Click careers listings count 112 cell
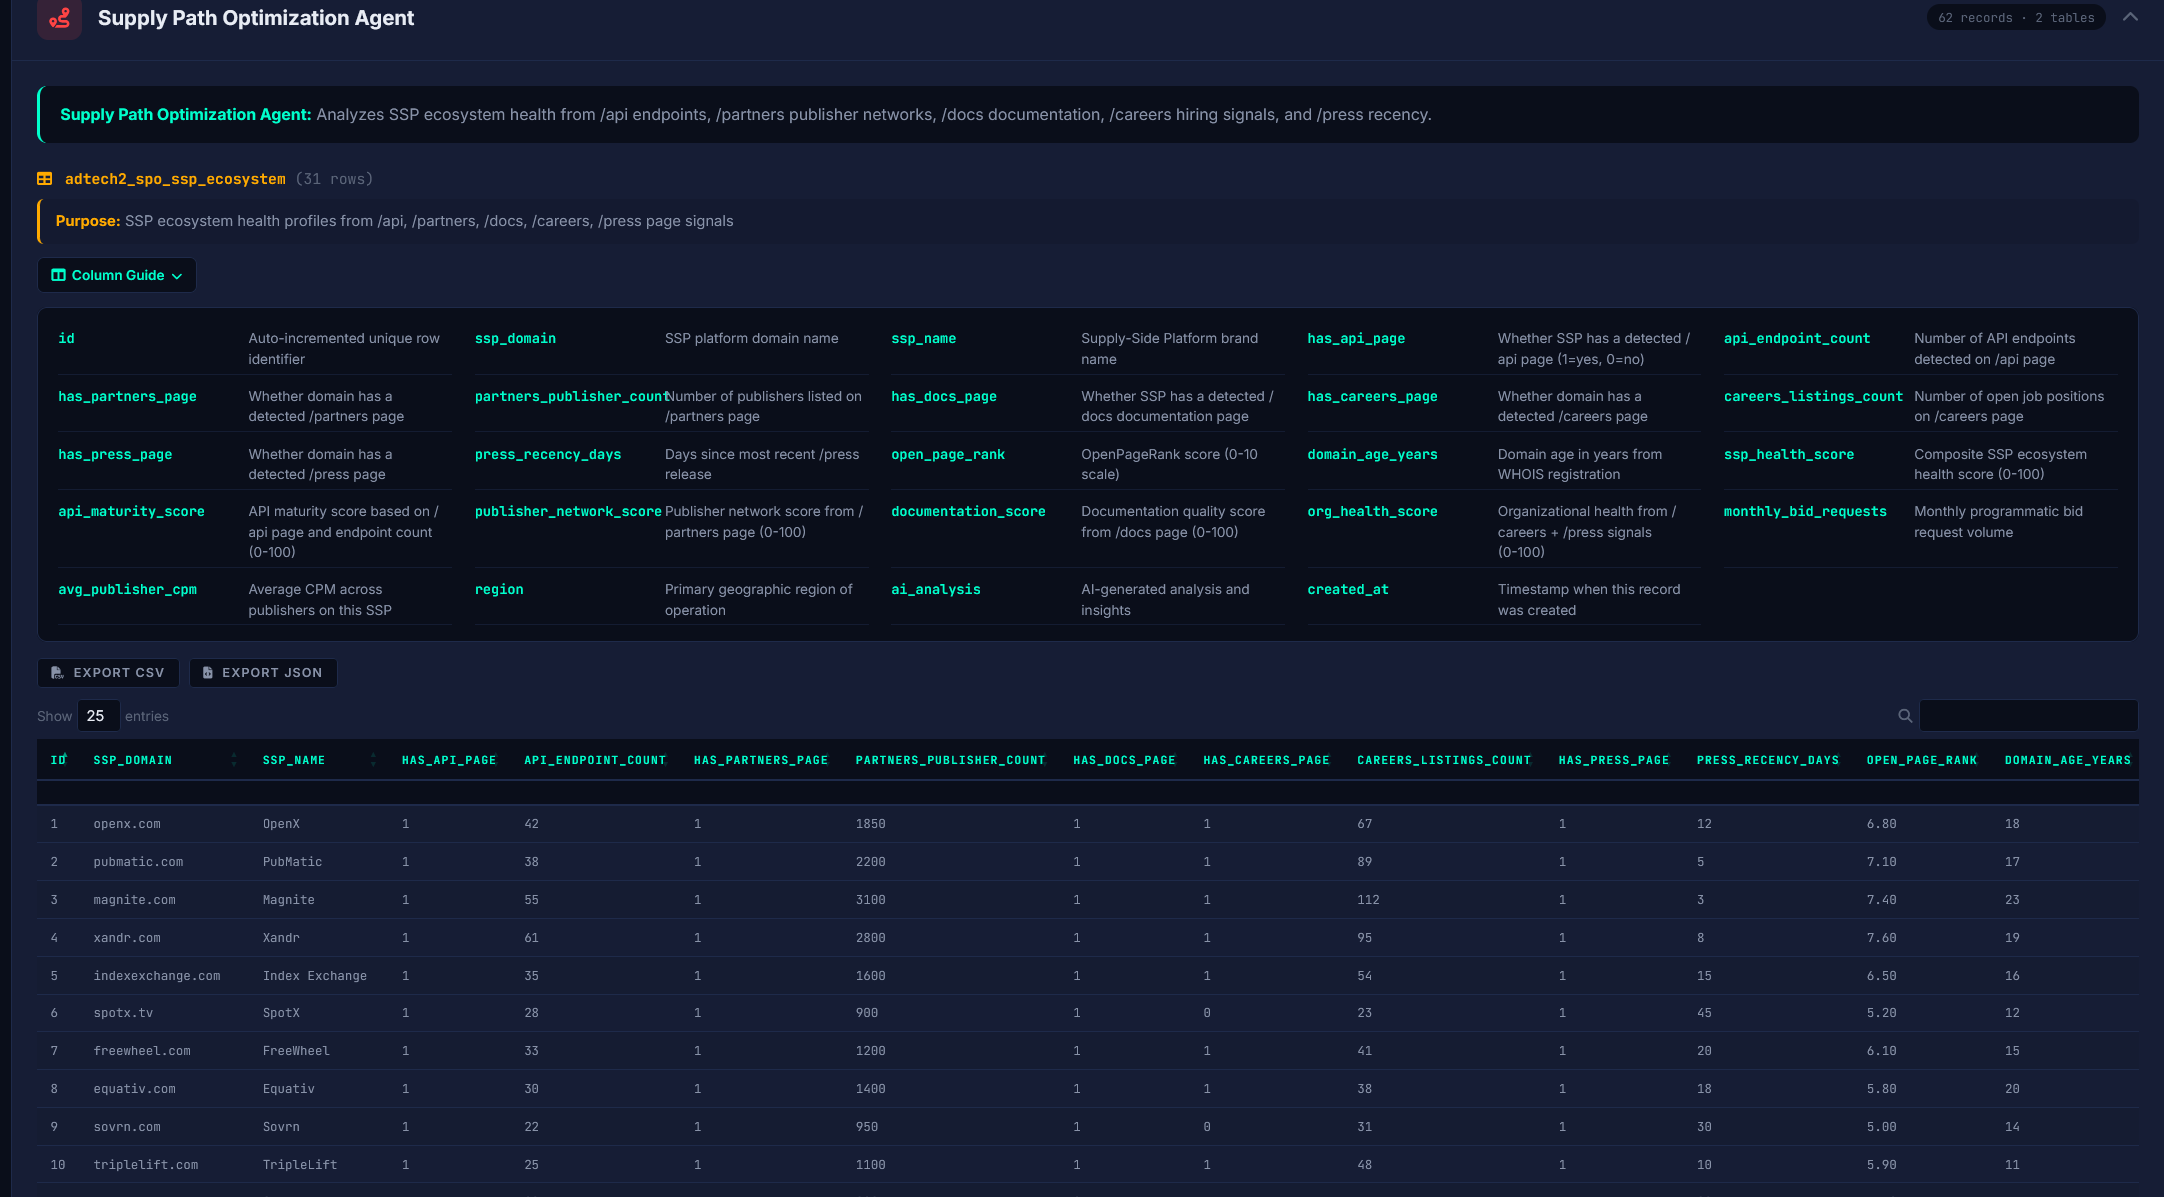The height and width of the screenshot is (1197, 2164). tap(1368, 900)
